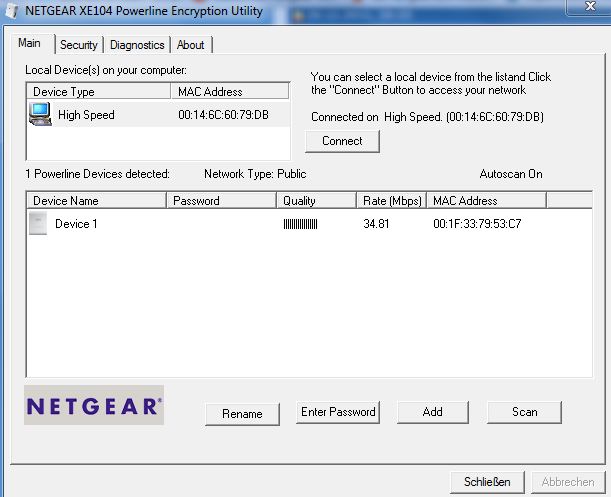The width and height of the screenshot is (611, 497).
Task: Close the window with the X button
Action: tap(590, 6)
